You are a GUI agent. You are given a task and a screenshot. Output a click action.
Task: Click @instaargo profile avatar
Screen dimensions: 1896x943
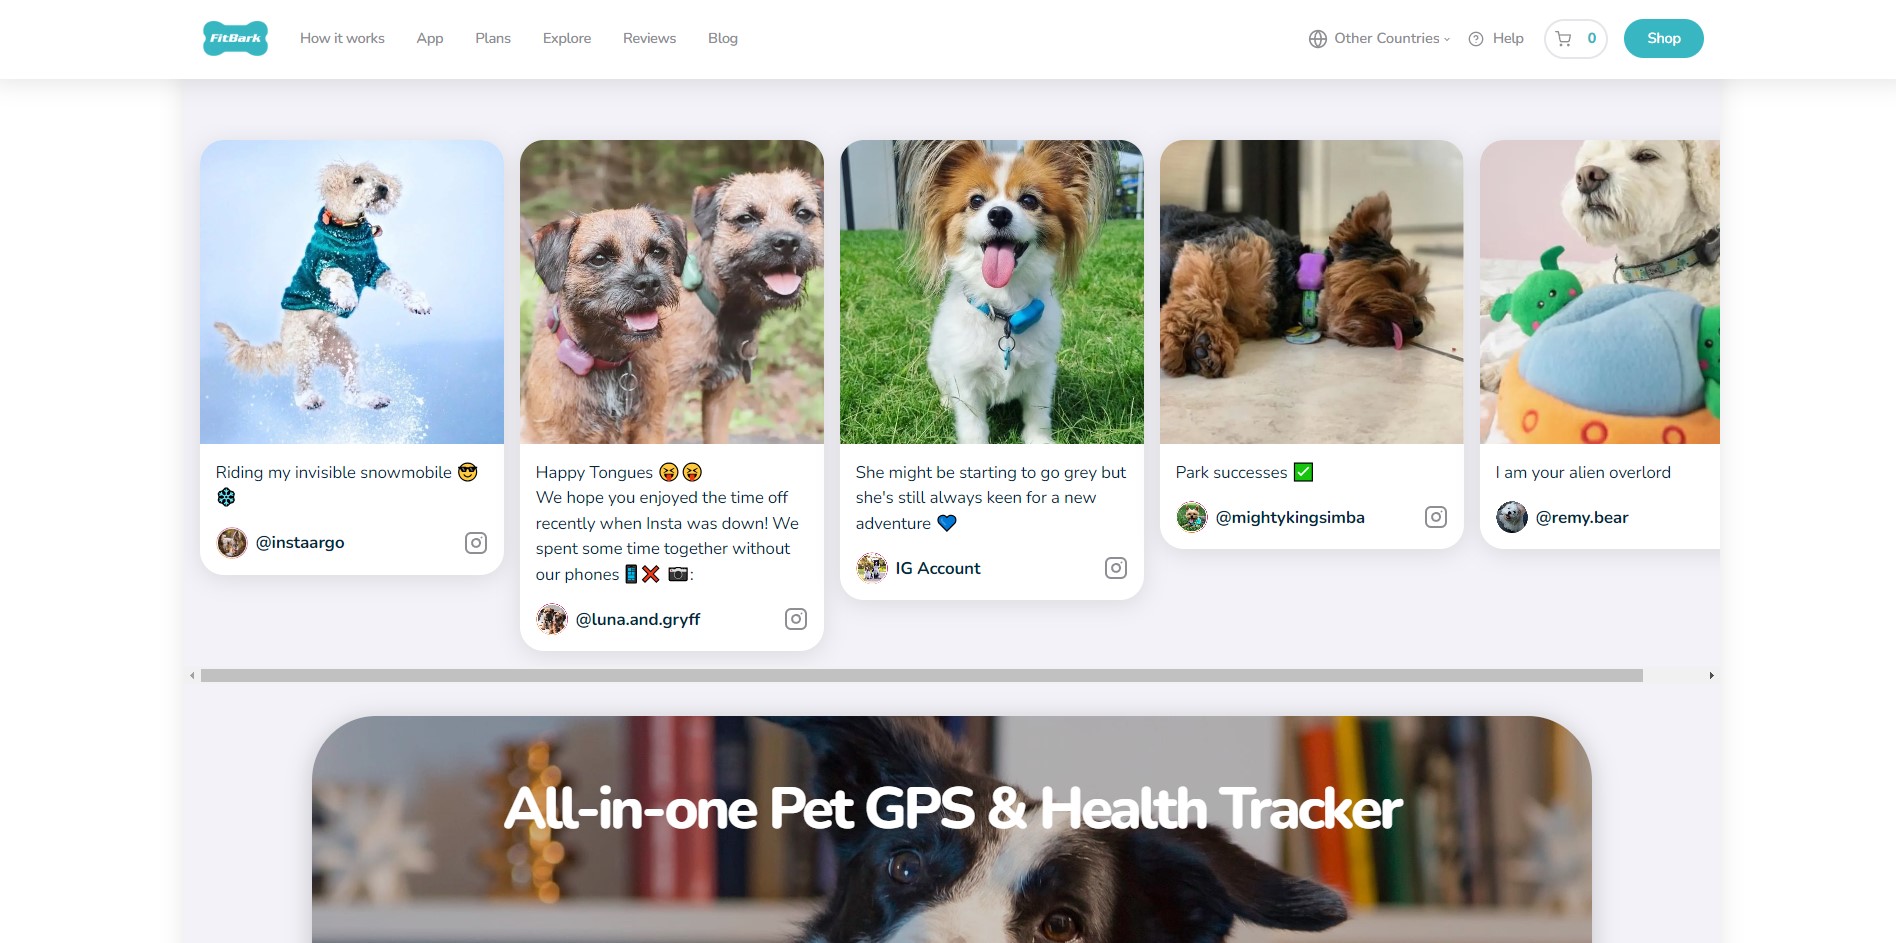pyautogui.click(x=232, y=542)
